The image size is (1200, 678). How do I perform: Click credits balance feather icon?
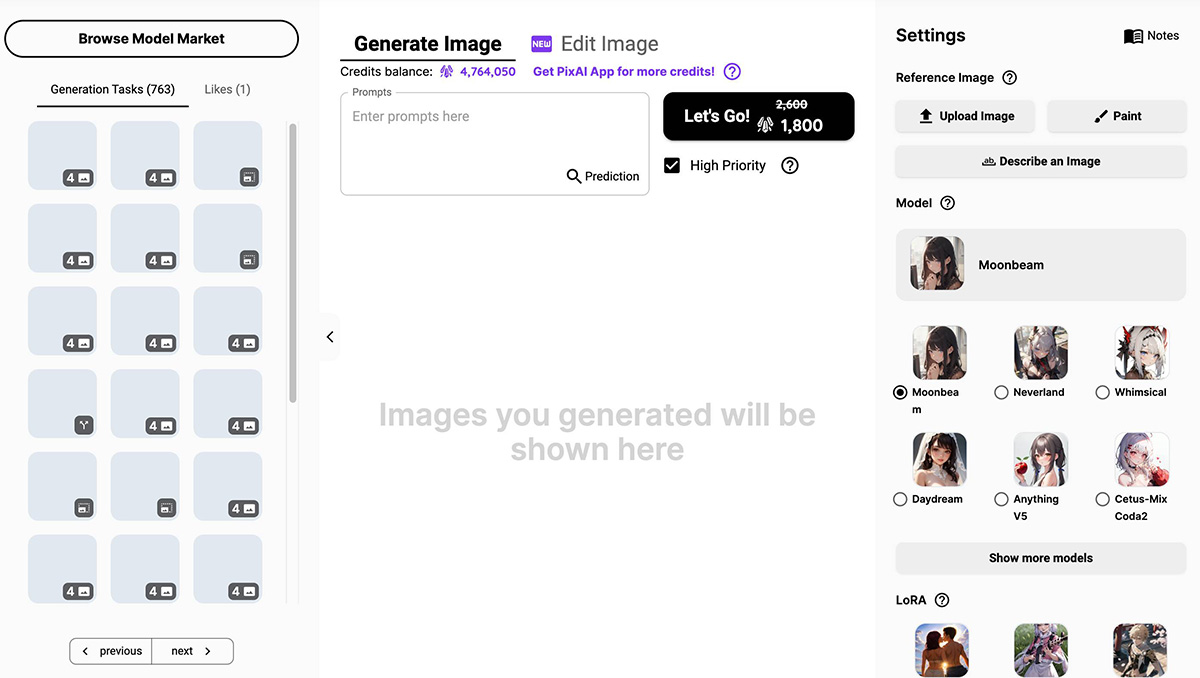(x=447, y=72)
